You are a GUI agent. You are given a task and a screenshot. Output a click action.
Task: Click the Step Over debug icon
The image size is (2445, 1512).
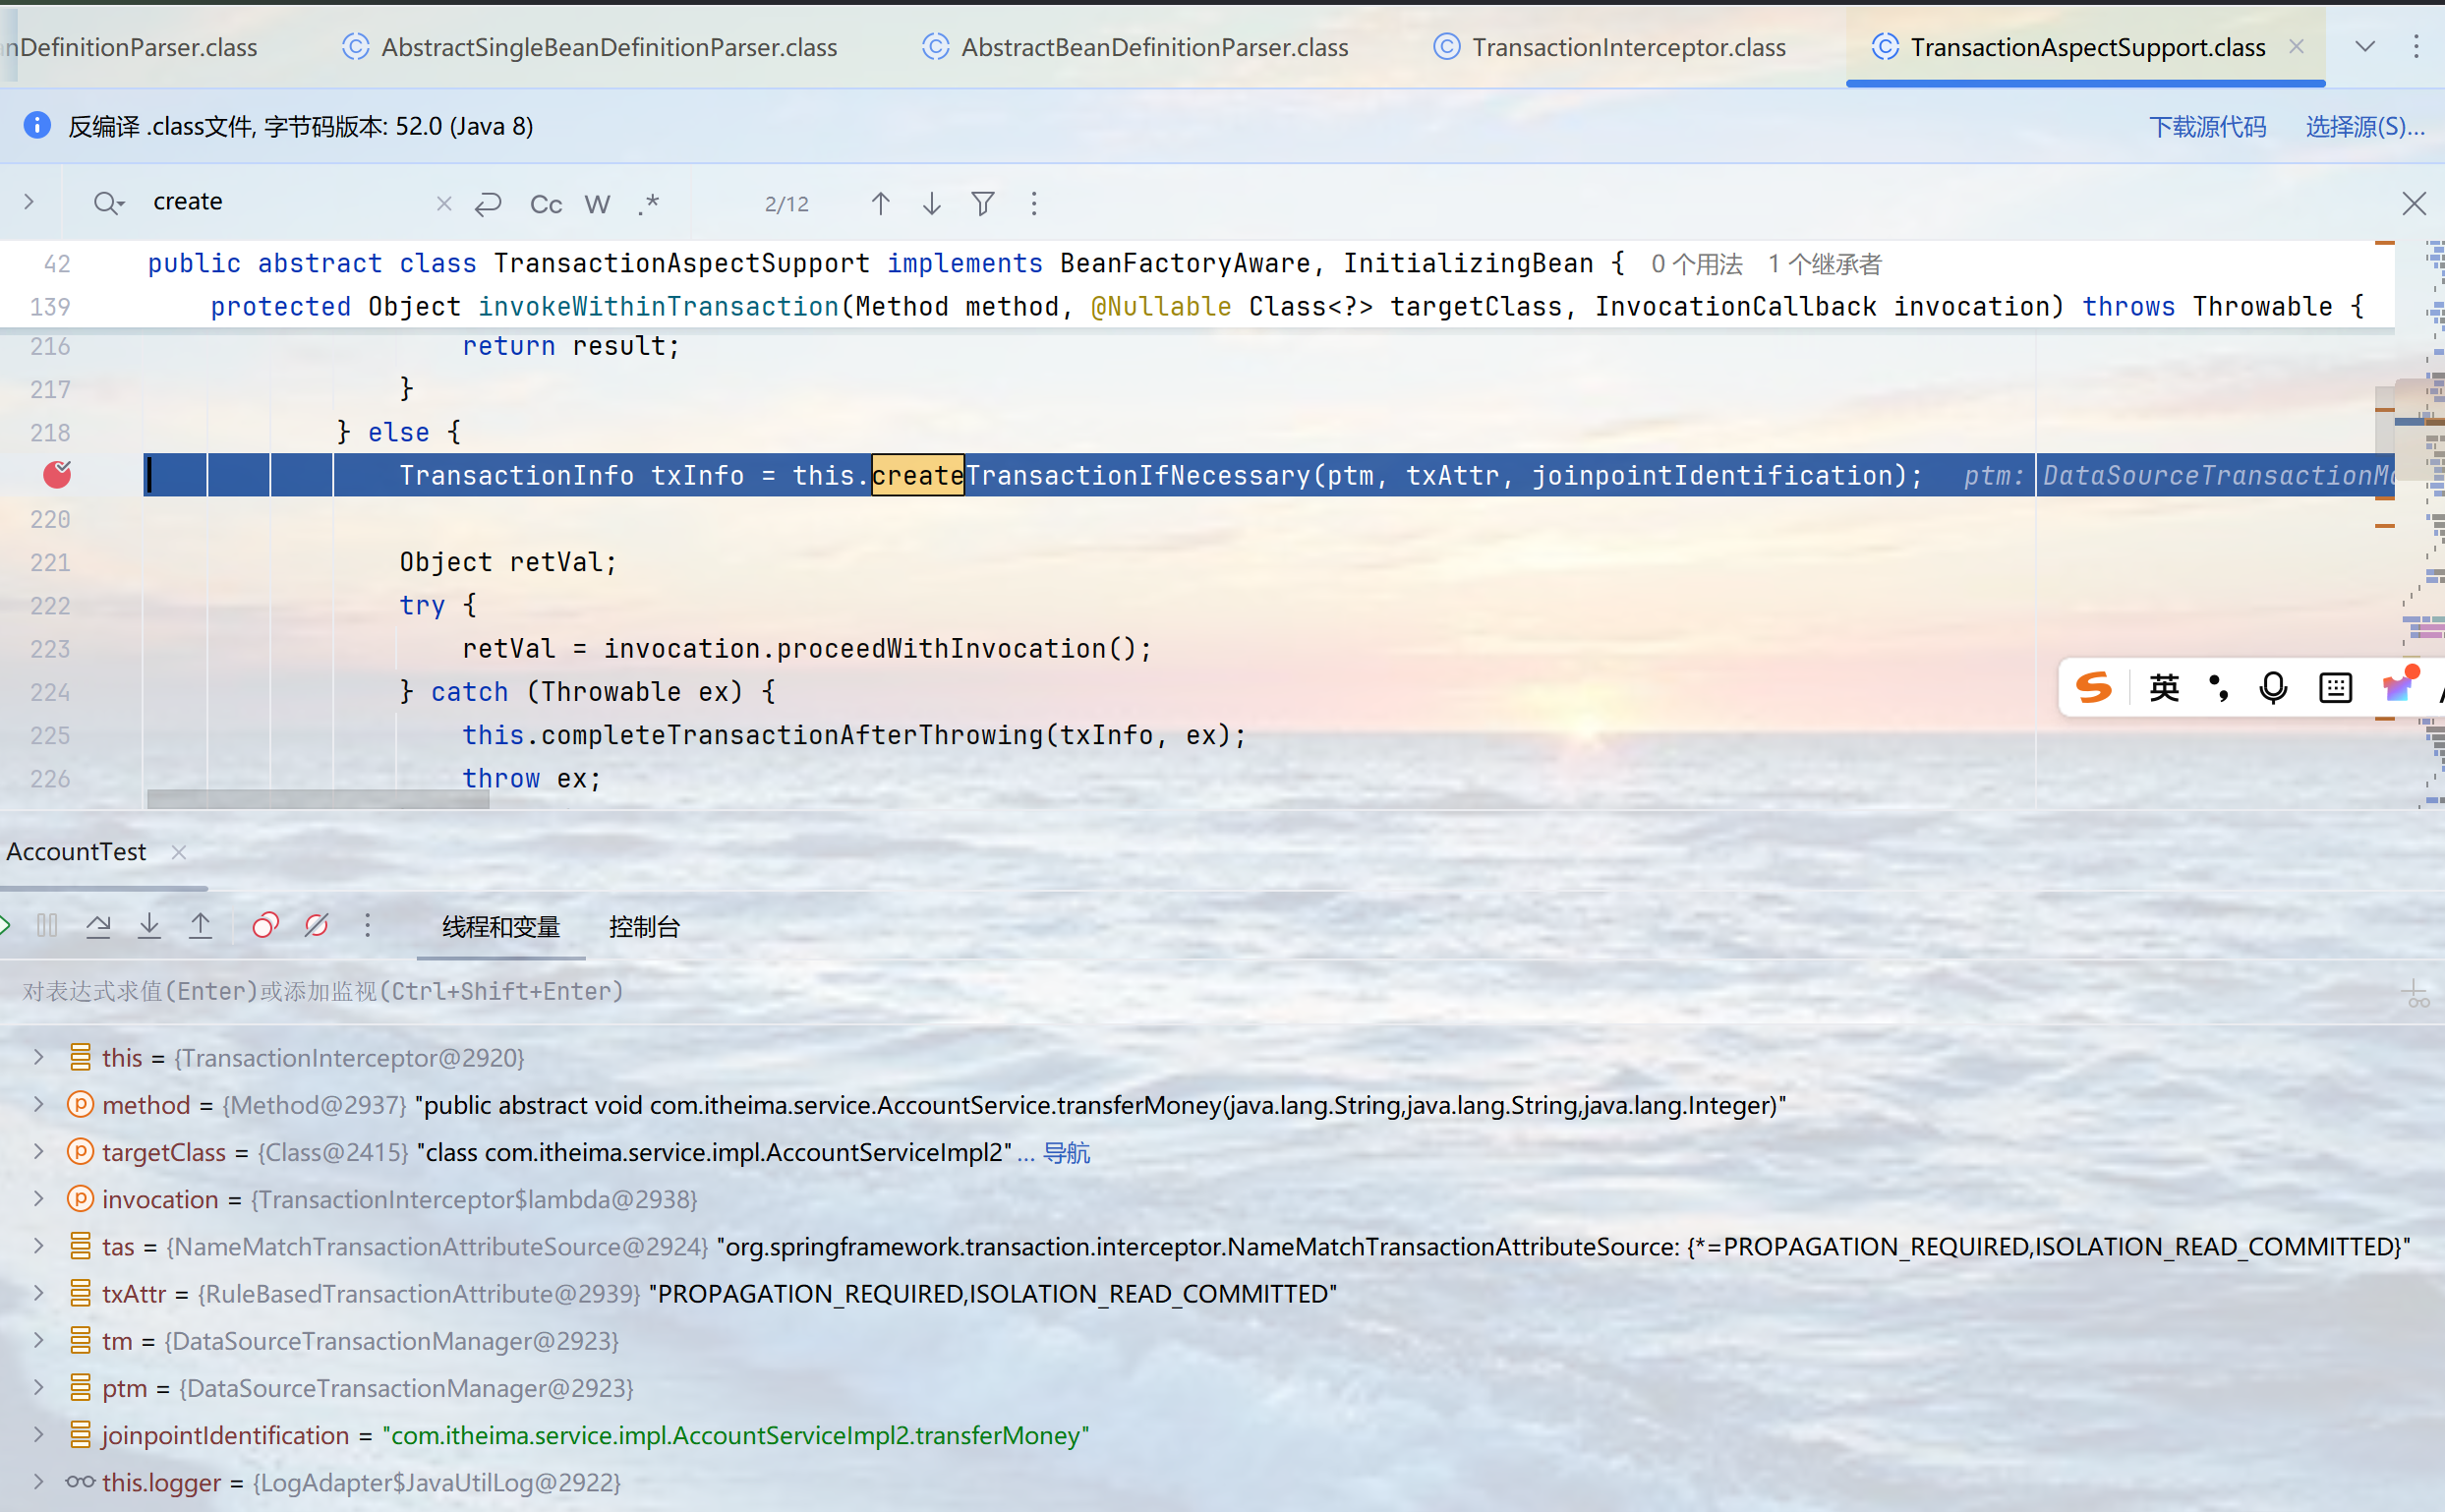[x=98, y=926]
